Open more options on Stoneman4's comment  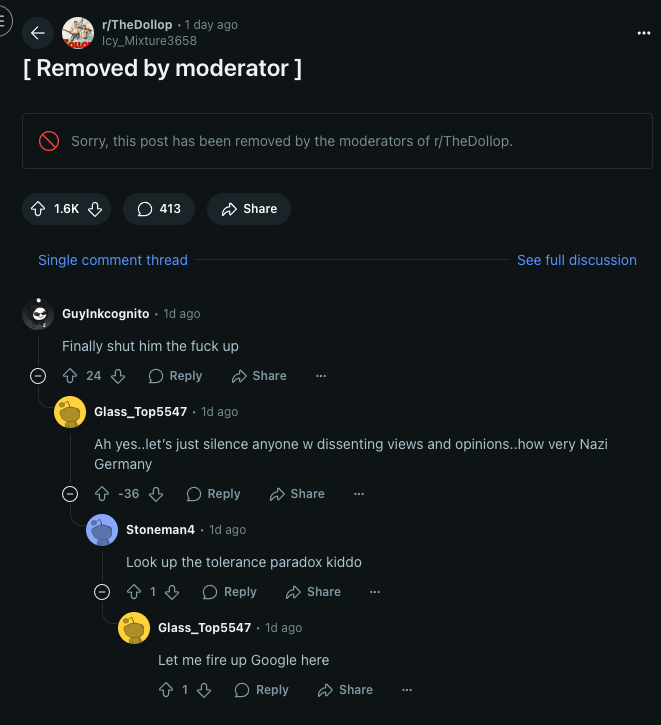[x=375, y=592]
